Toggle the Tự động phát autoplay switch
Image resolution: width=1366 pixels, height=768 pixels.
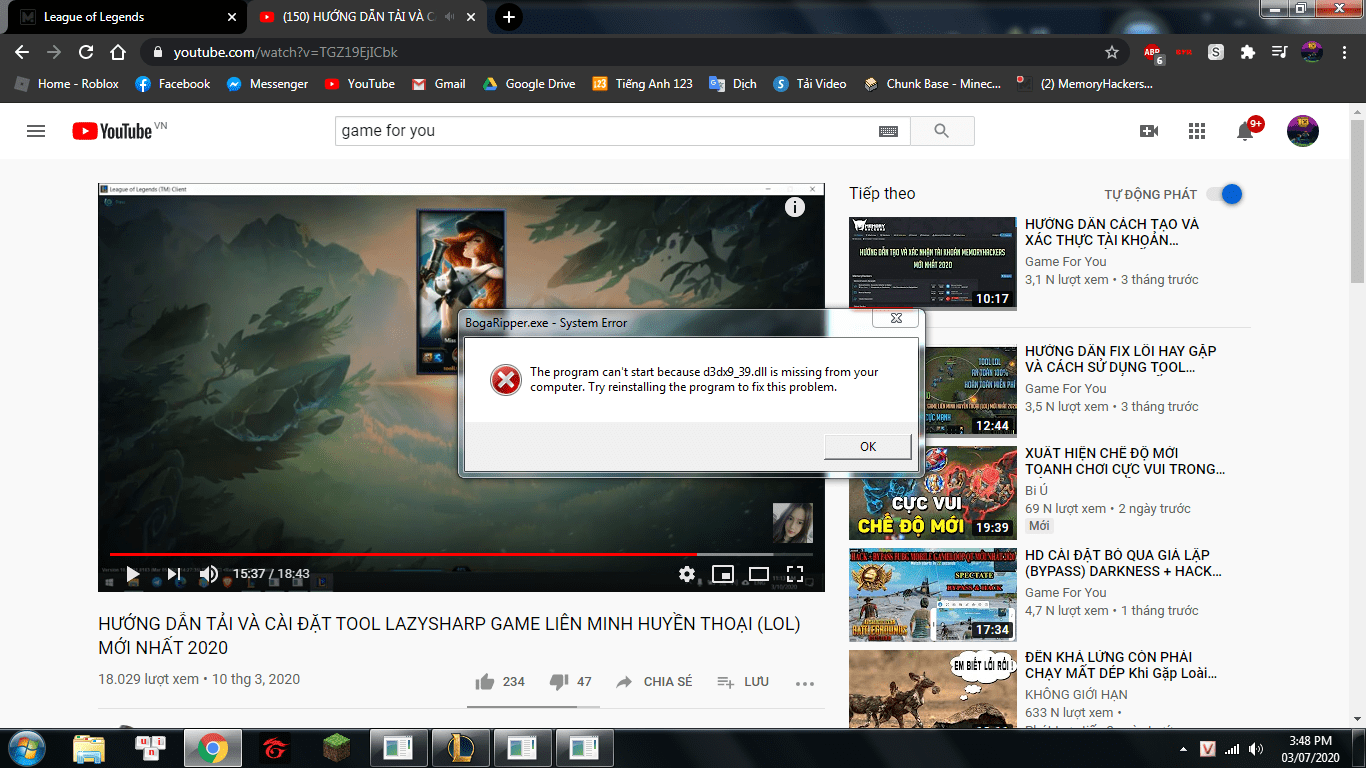click(x=1224, y=194)
